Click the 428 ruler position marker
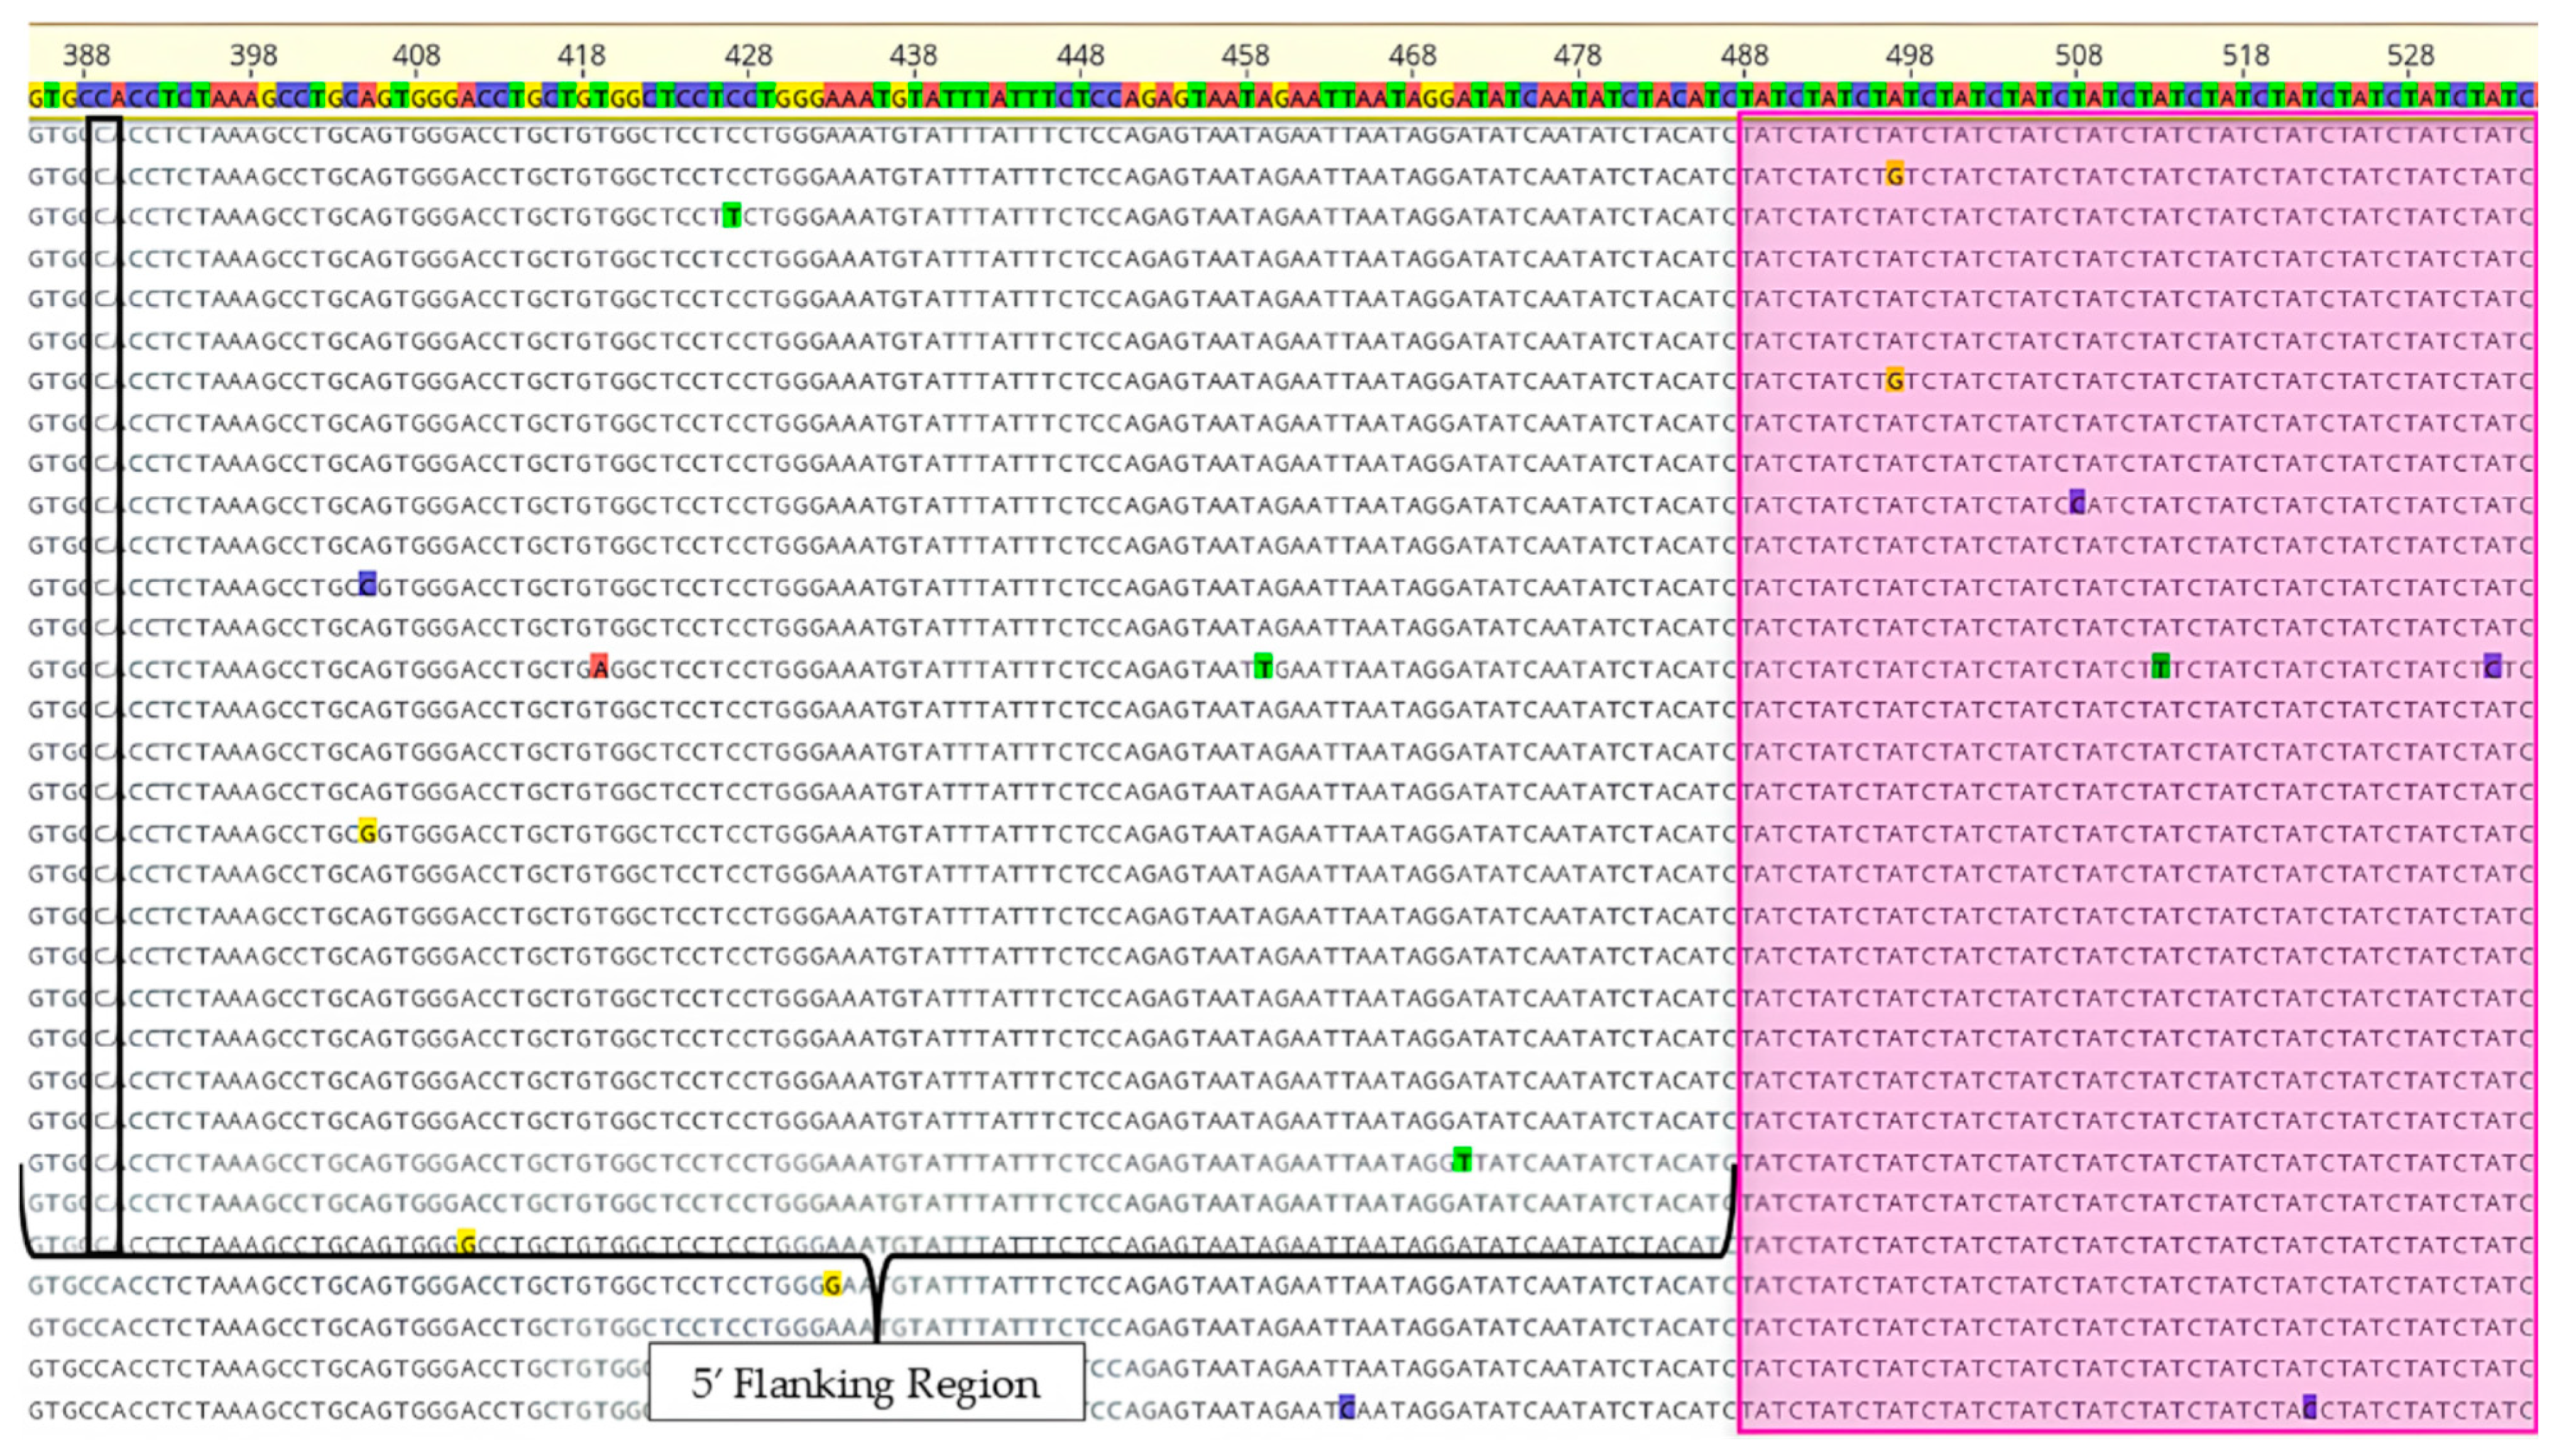 748,55
